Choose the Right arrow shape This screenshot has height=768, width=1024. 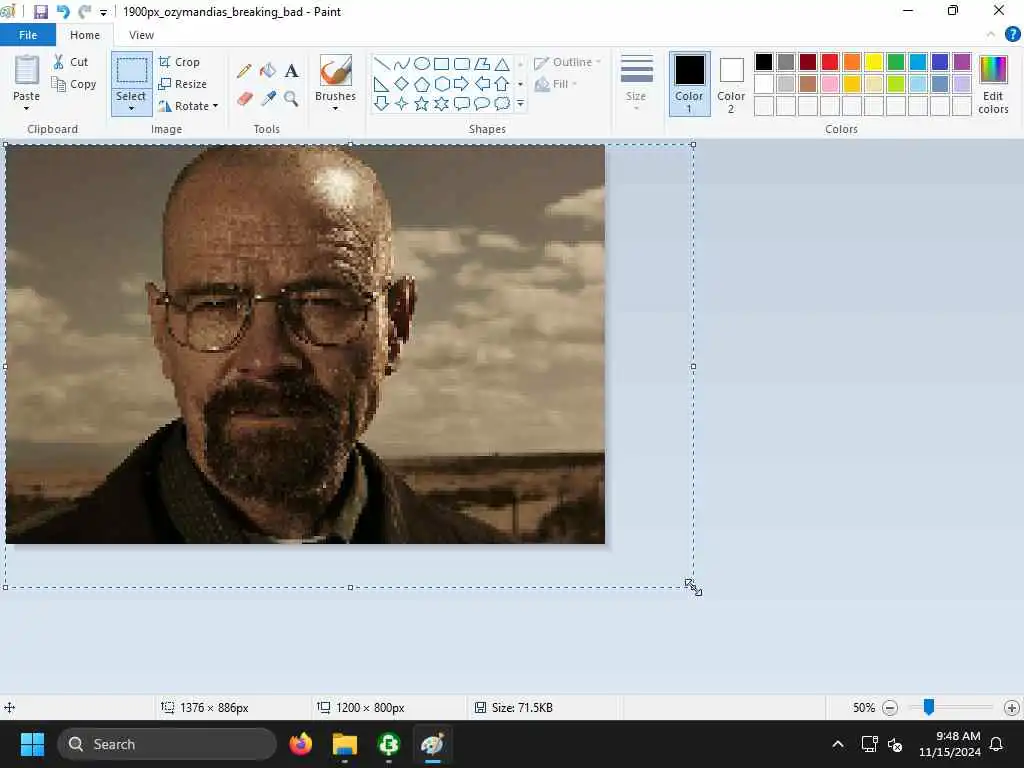pyautogui.click(x=462, y=84)
